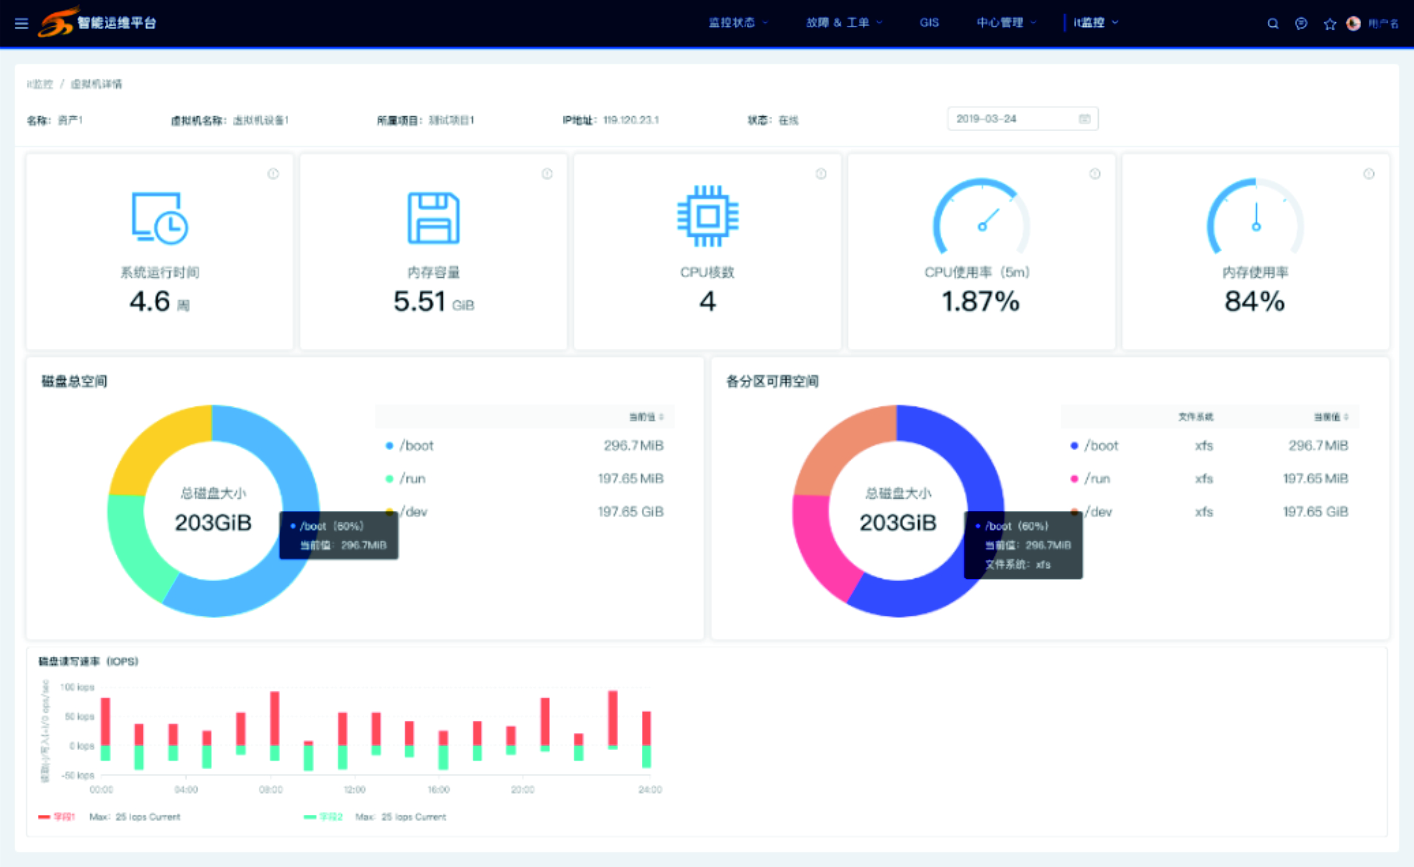
Task: Click the it监控 breadcrumb link
Action: tap(40, 85)
